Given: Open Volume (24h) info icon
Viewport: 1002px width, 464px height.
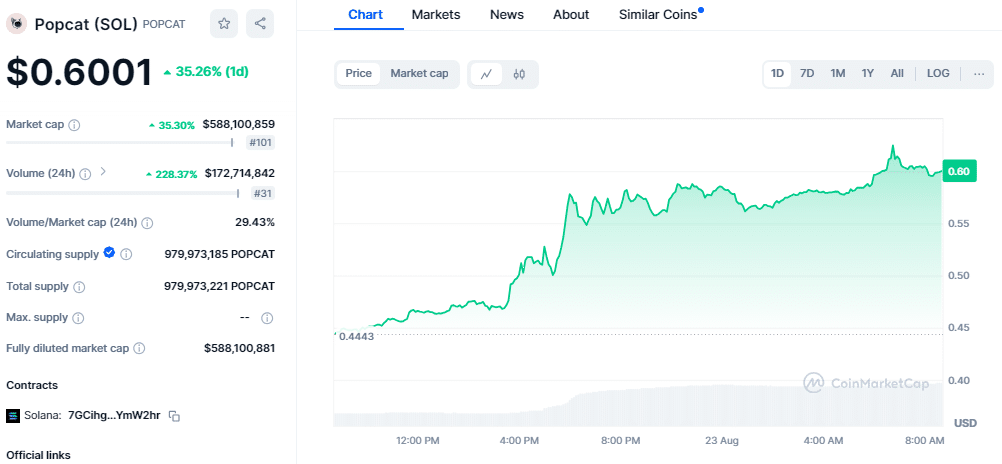Looking at the screenshot, I should point(85,174).
